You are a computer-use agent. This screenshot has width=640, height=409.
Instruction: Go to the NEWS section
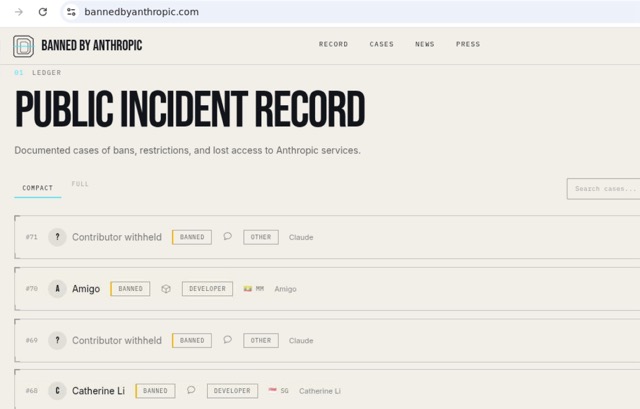[x=425, y=44]
